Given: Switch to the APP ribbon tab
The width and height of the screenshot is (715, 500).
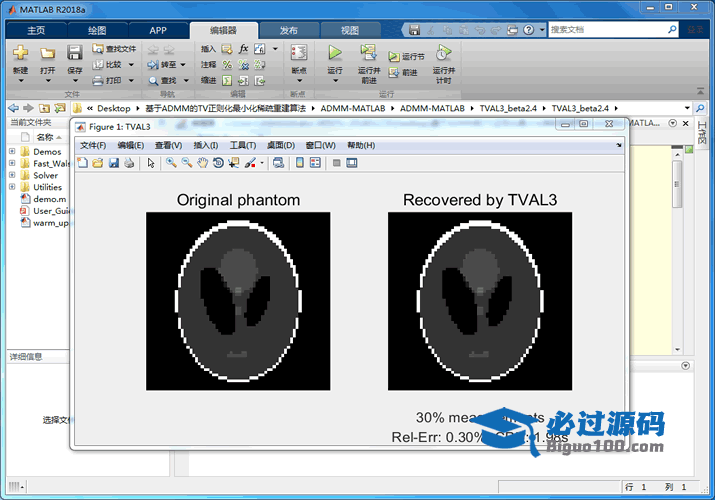Looking at the screenshot, I should (158, 31).
